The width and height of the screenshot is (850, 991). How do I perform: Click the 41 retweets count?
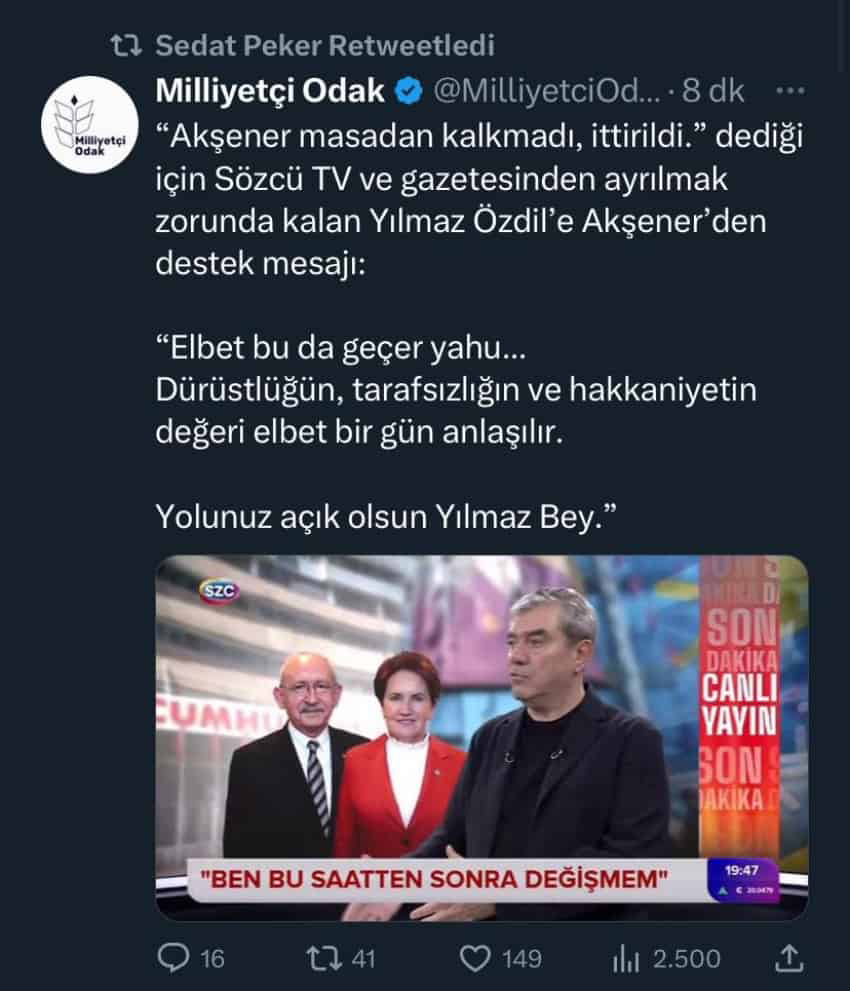click(x=363, y=959)
